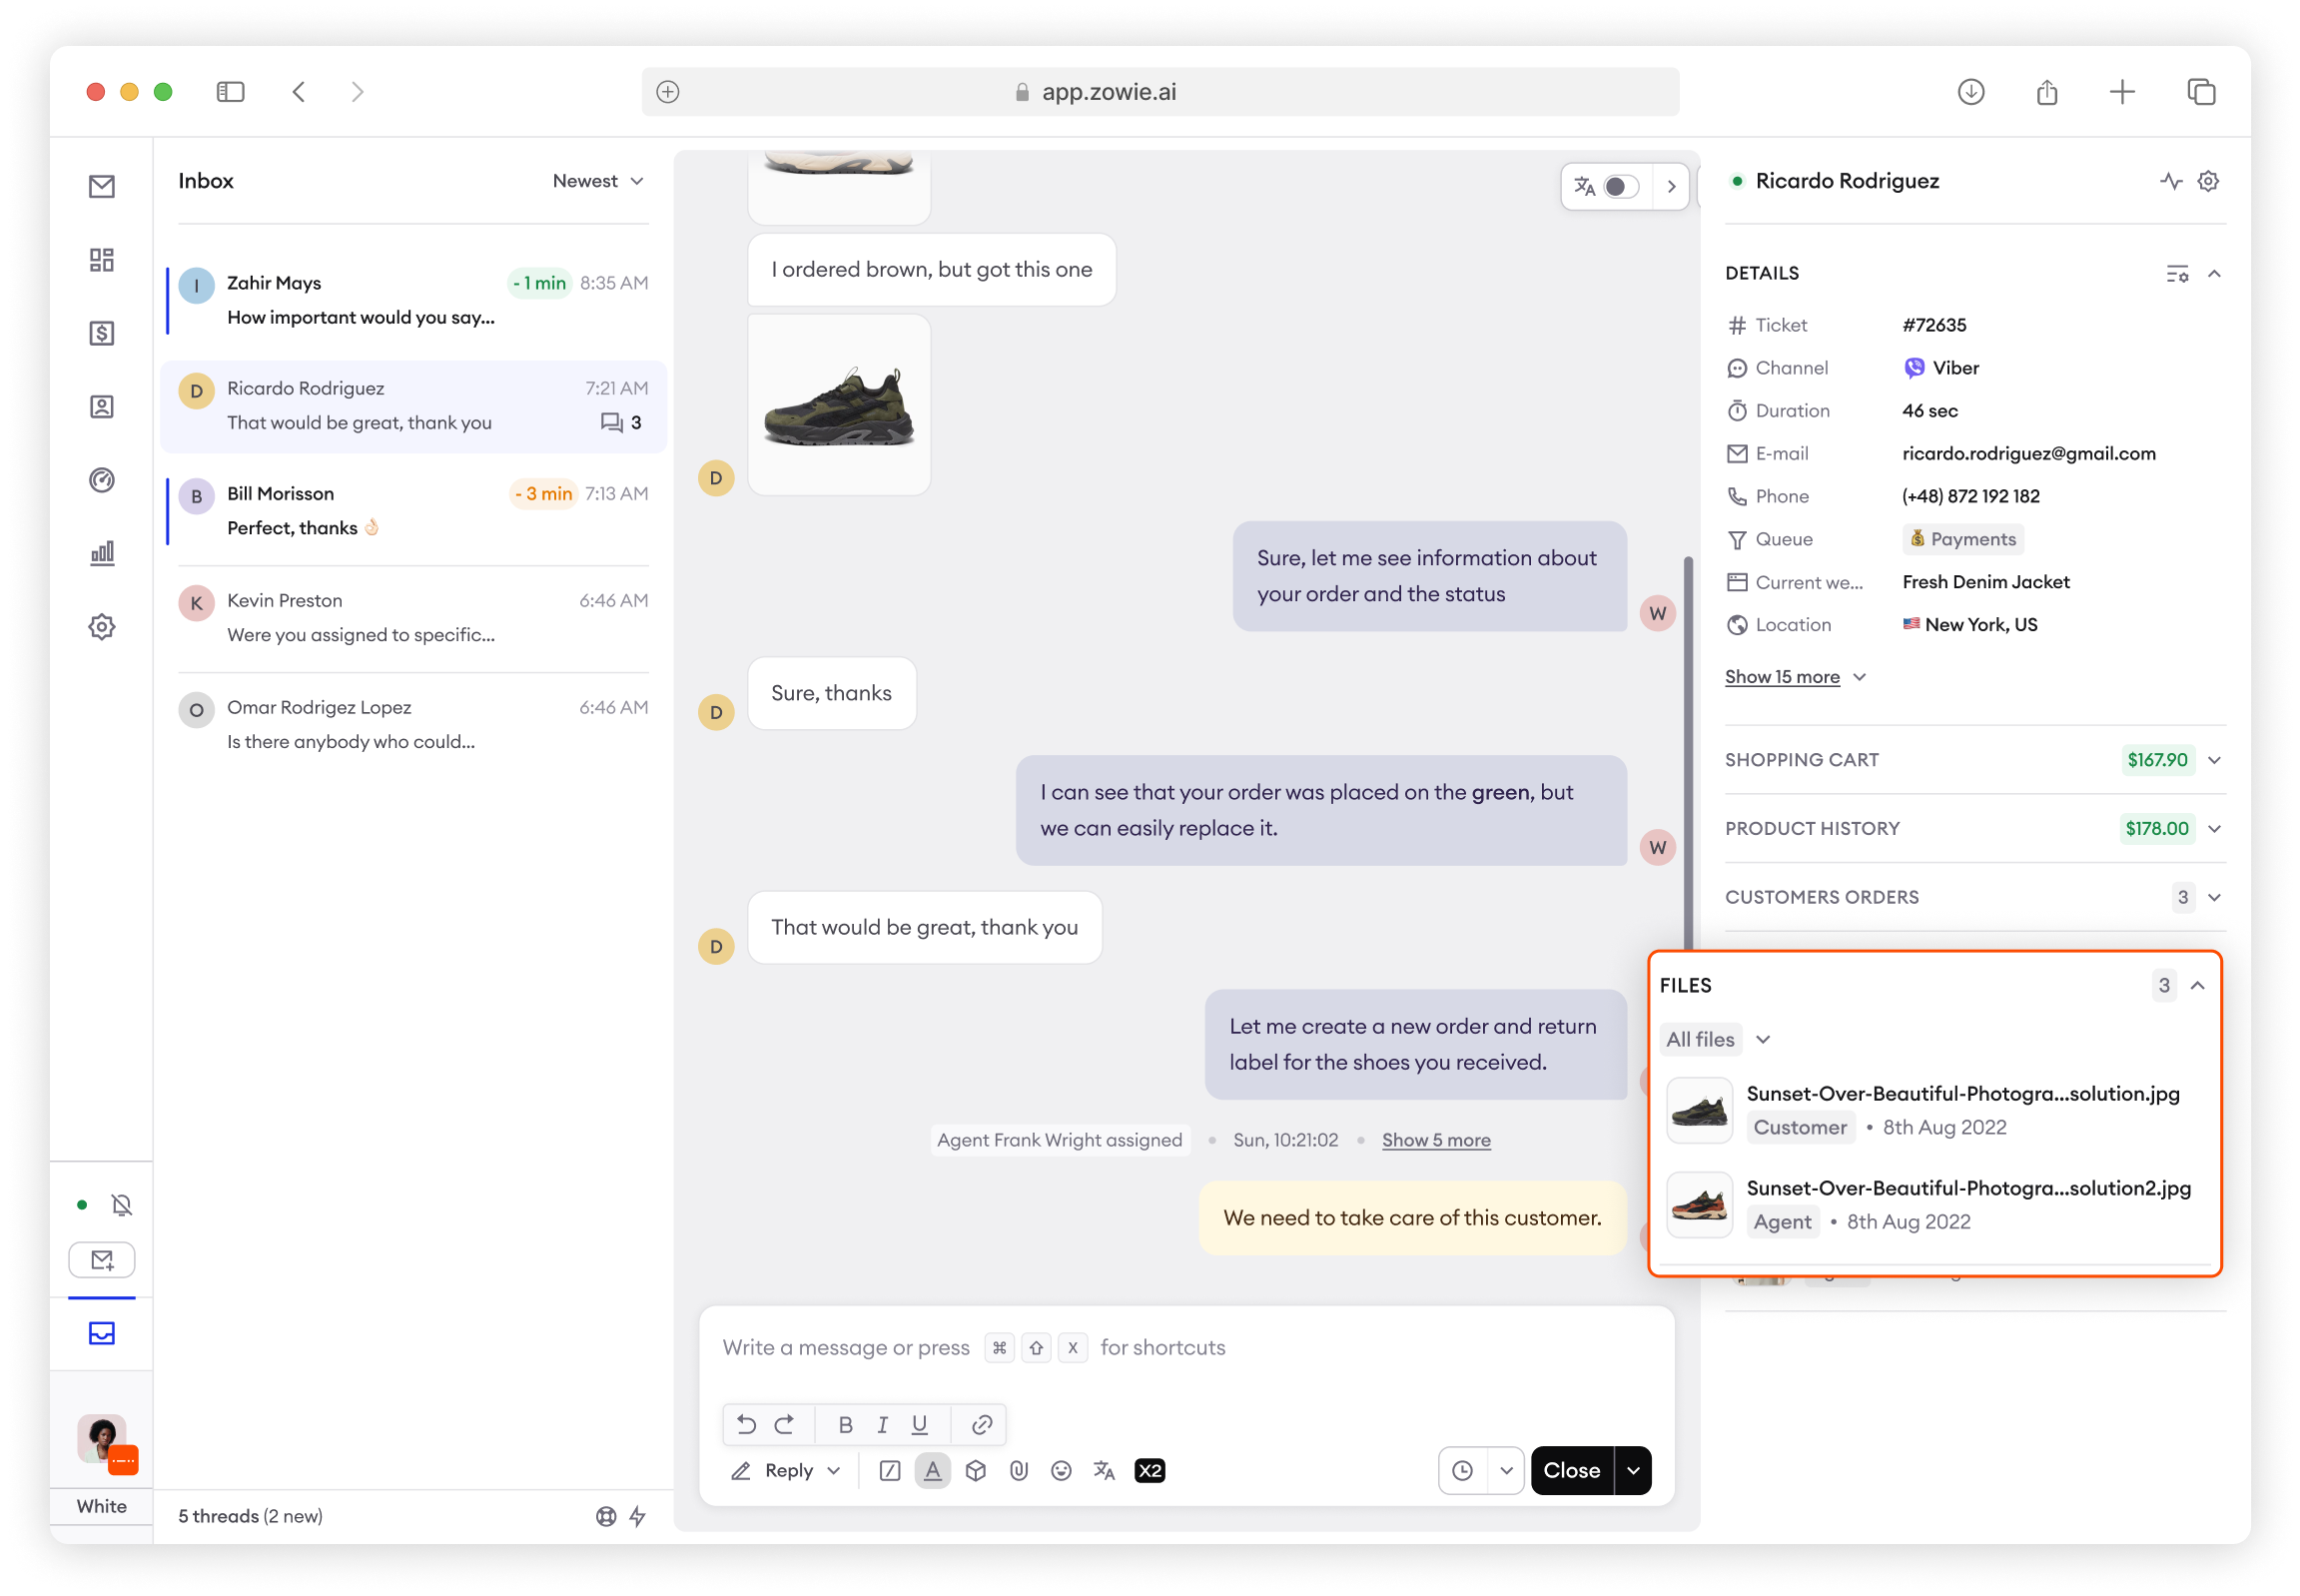Viewport: 2300px width, 1596px height.
Task: Open the emoji picker in composer
Action: click(x=1061, y=1470)
